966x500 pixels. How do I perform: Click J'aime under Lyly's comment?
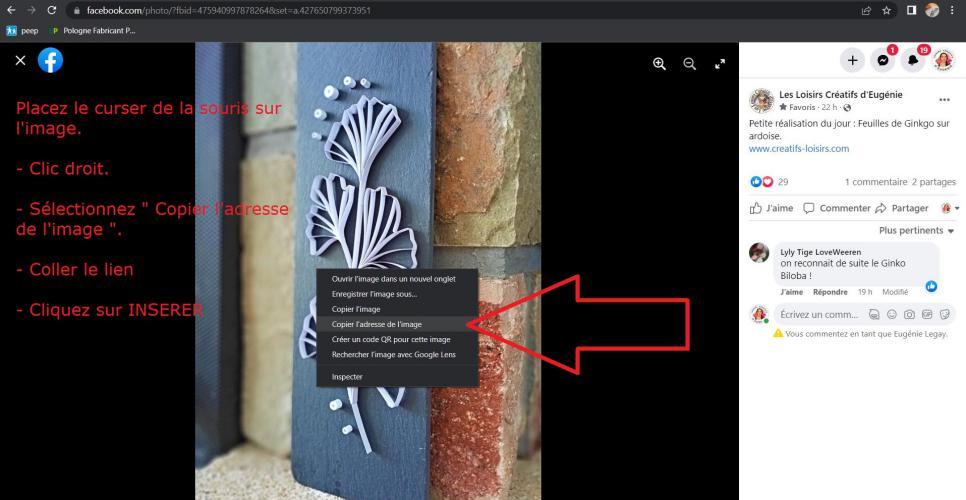(x=792, y=292)
